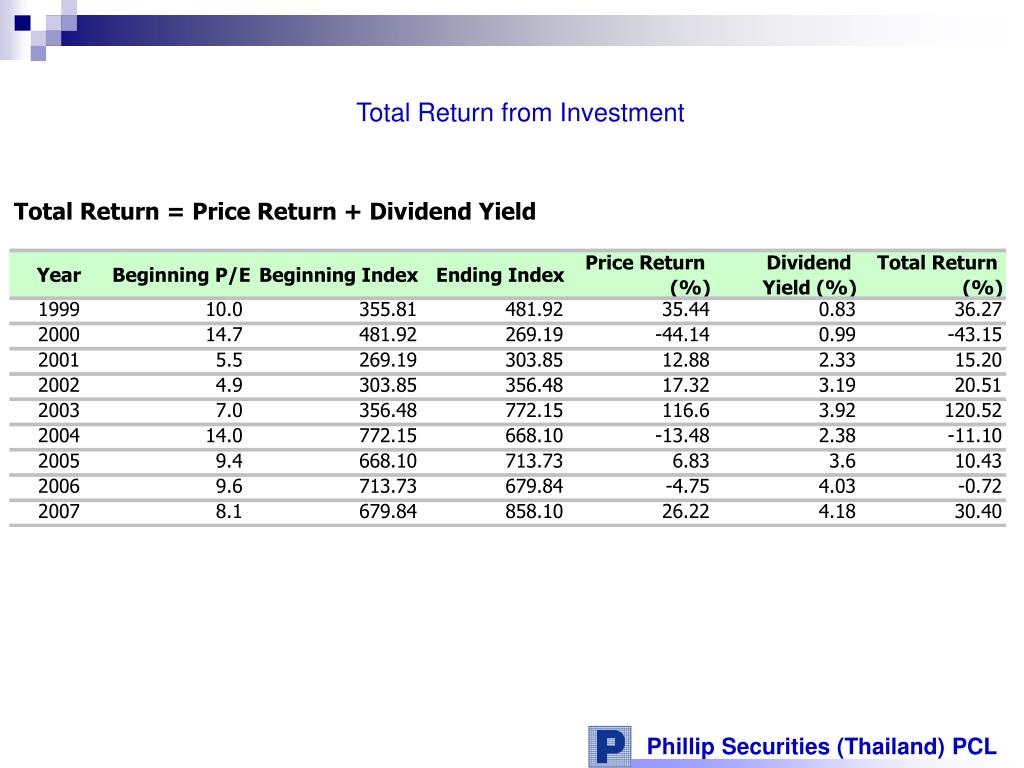Select the Dividend Yield (%) column header
1024x768 pixels.
(808, 275)
